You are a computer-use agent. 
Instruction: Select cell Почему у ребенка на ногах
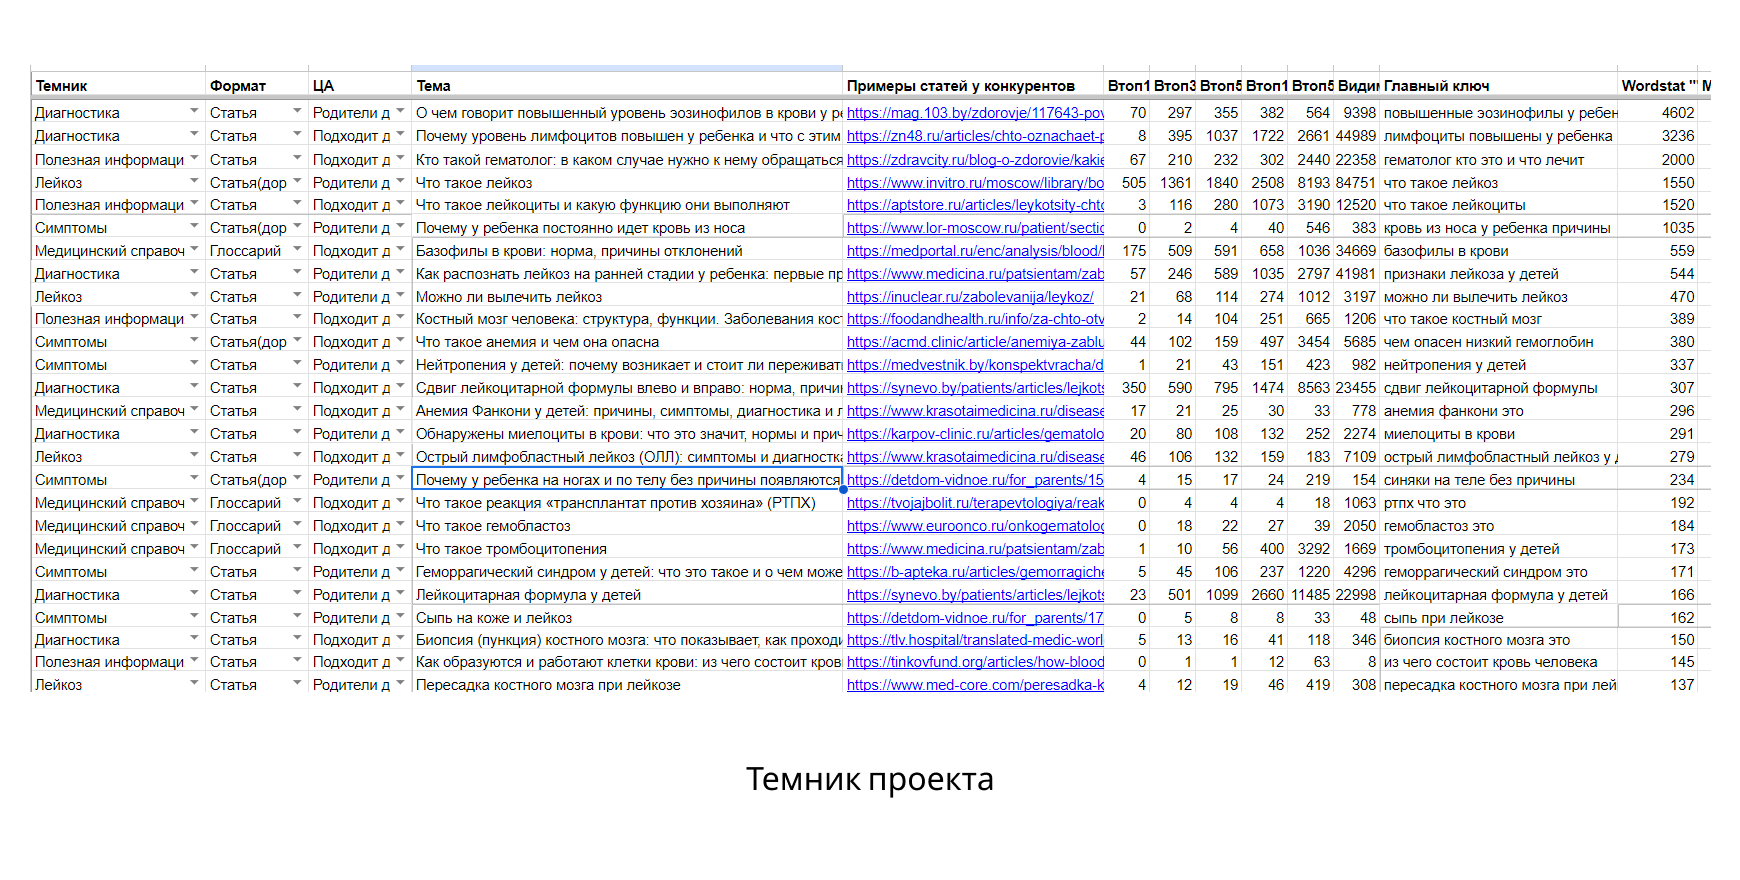627,480
